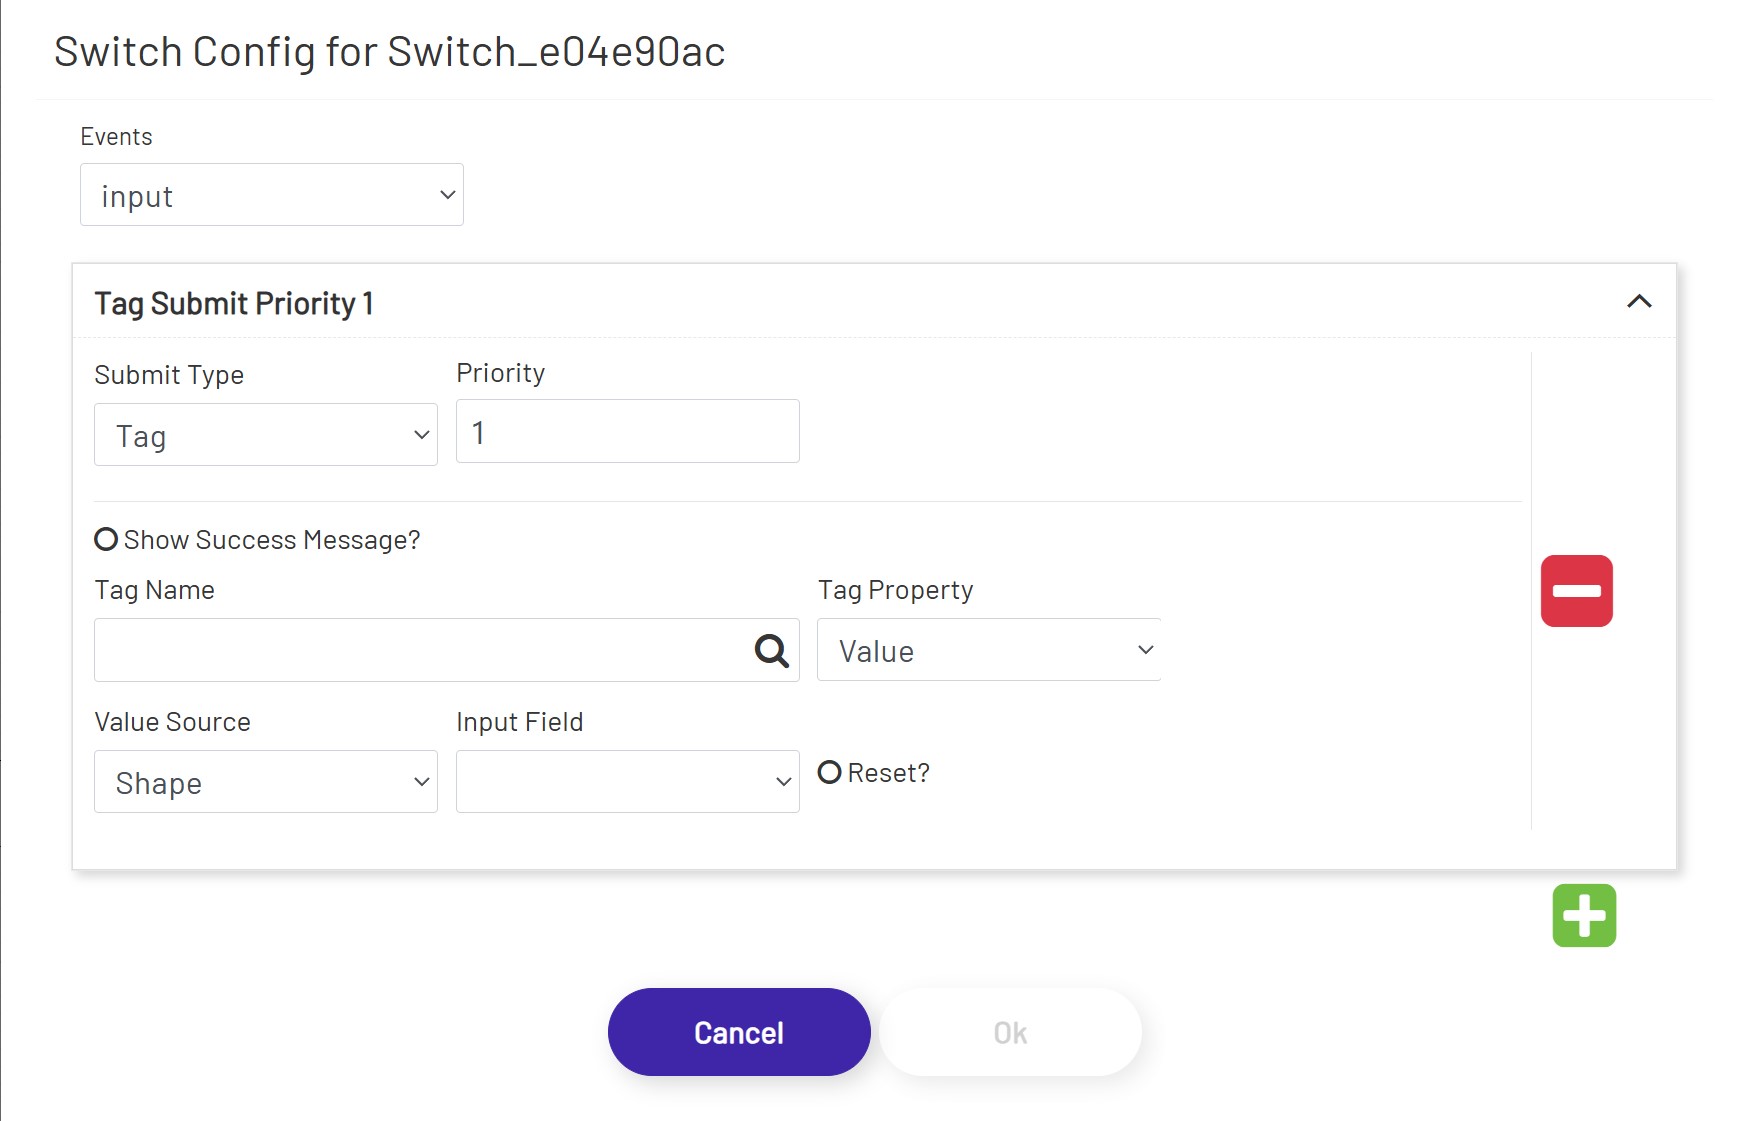This screenshot has height=1121, width=1741.
Task: Click the arrow inside the Tag Property selector
Action: click(x=1145, y=650)
